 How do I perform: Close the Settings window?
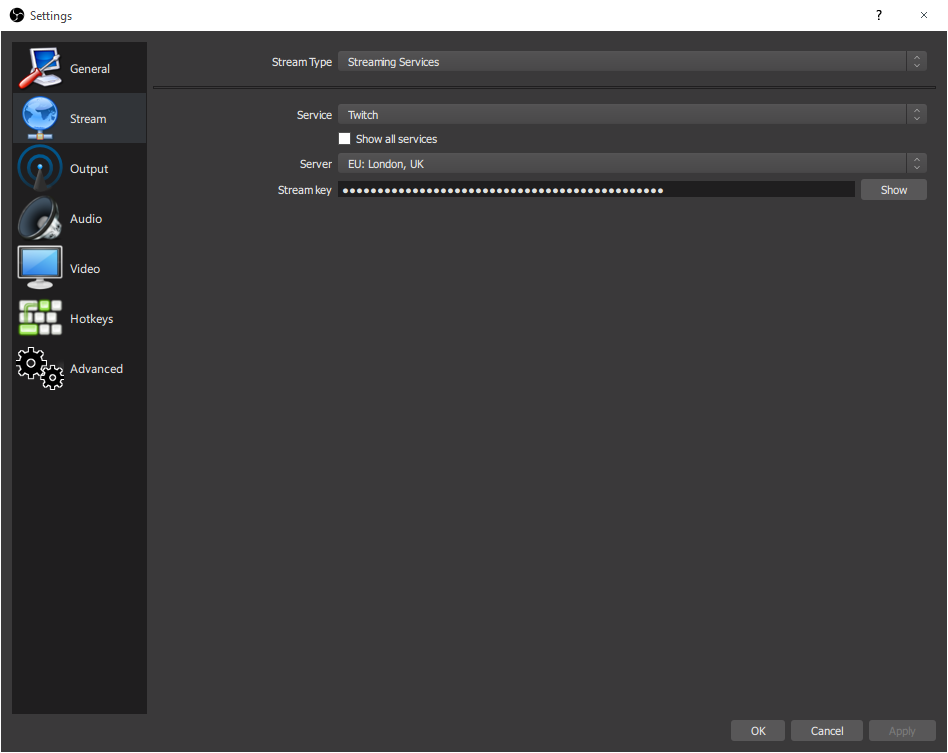pyautogui.click(x=924, y=15)
